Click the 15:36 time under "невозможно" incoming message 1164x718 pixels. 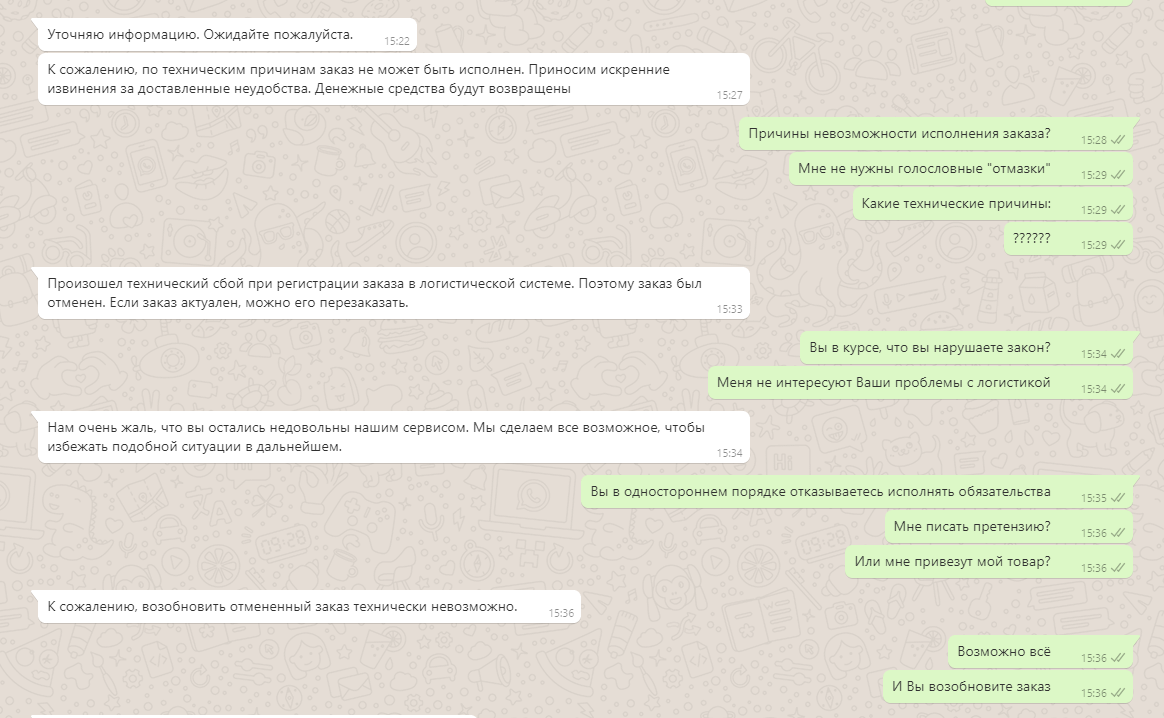point(560,613)
